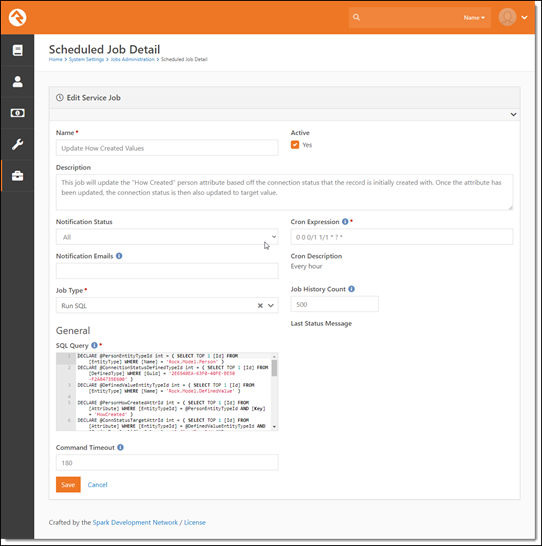The width and height of the screenshot is (542, 546).
Task: Open the Admin Tools wrench icon
Action: point(17,144)
